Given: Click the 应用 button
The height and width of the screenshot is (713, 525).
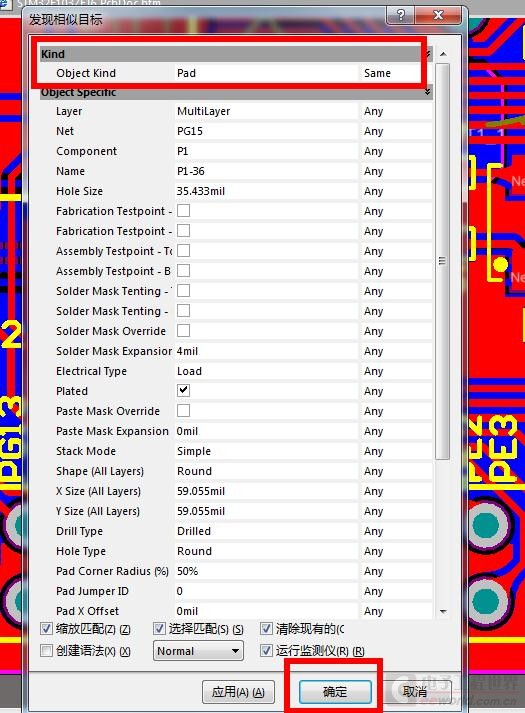Looking at the screenshot, I should pos(238,692).
